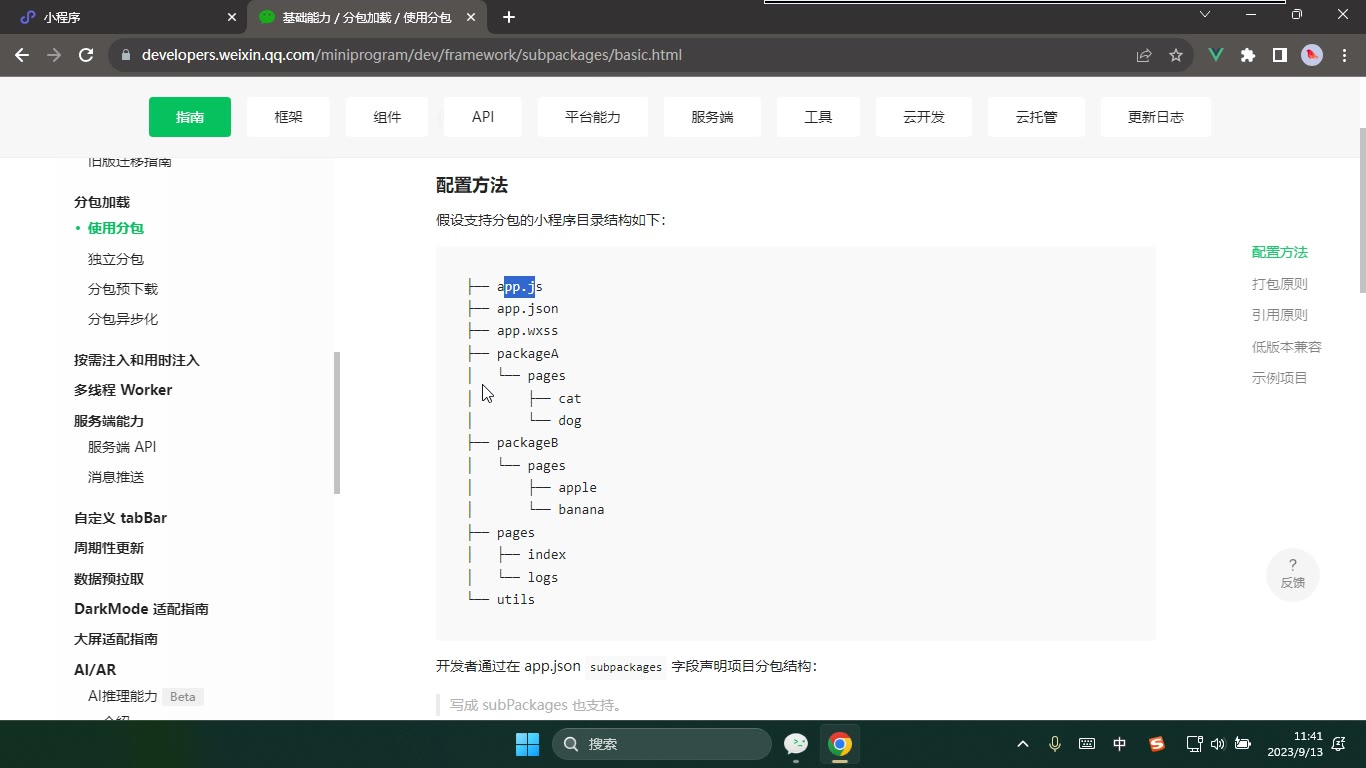
Task: Jump to 打包原则 in page outline
Action: [1280, 284]
